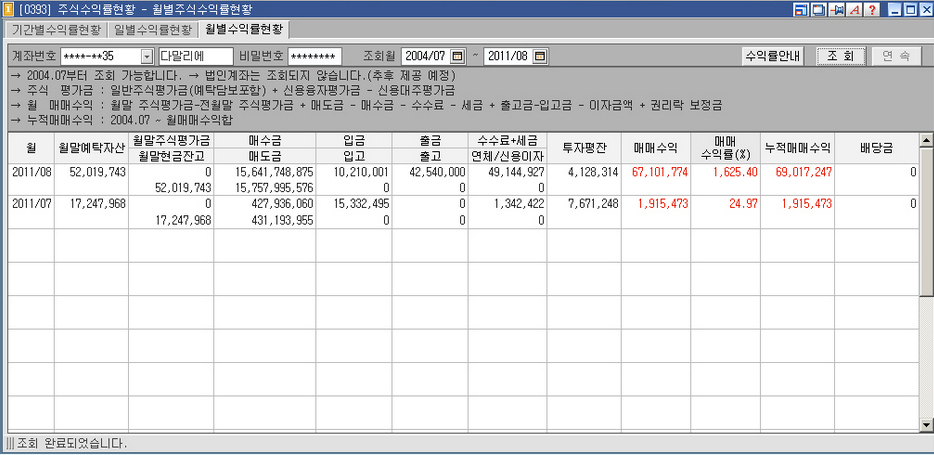
Task: Switch to the 기간별수익률현황 tab
Action: (57, 29)
